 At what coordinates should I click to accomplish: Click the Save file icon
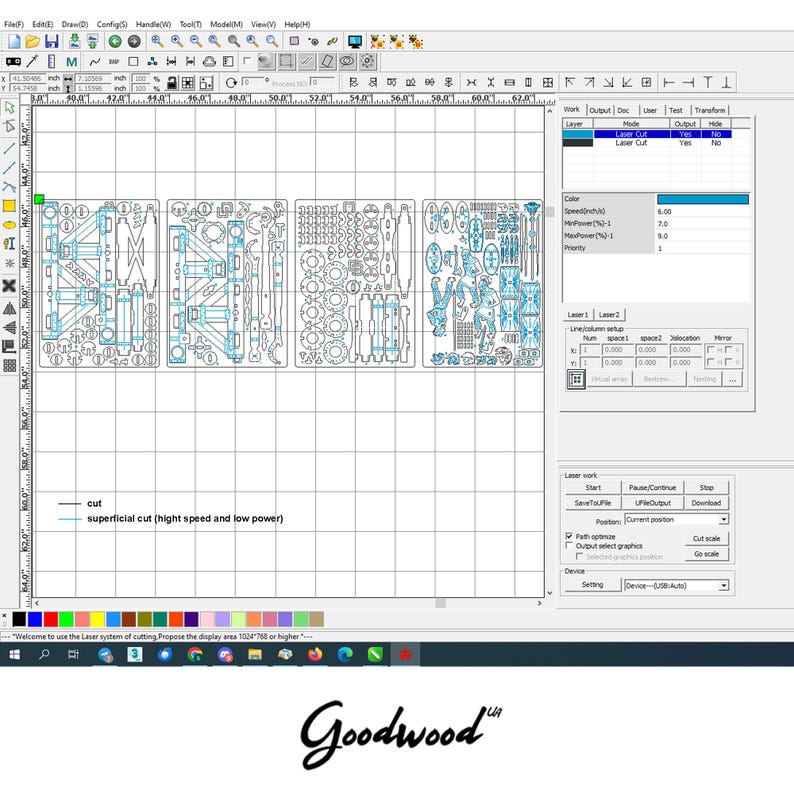click(52, 42)
